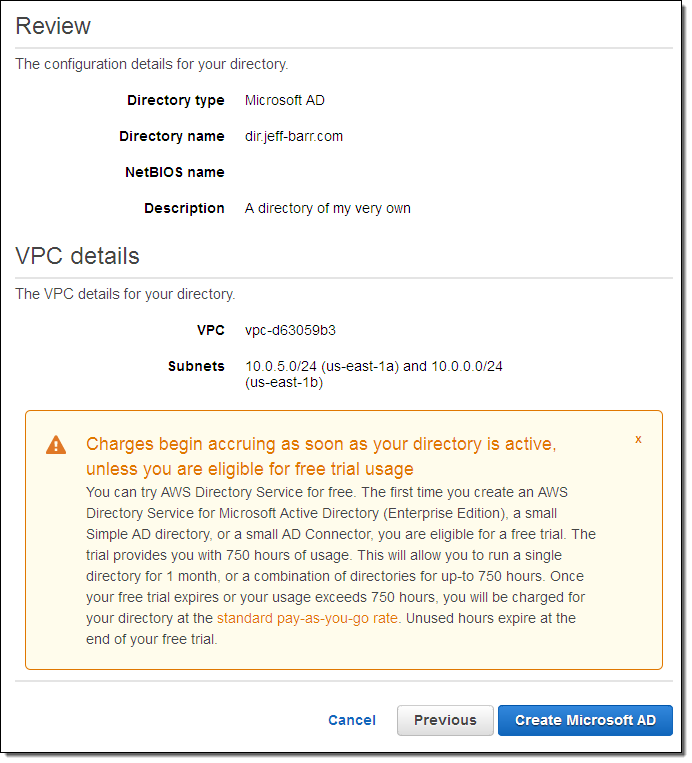Click the VPC field label
692x763 pixels.
point(211,330)
